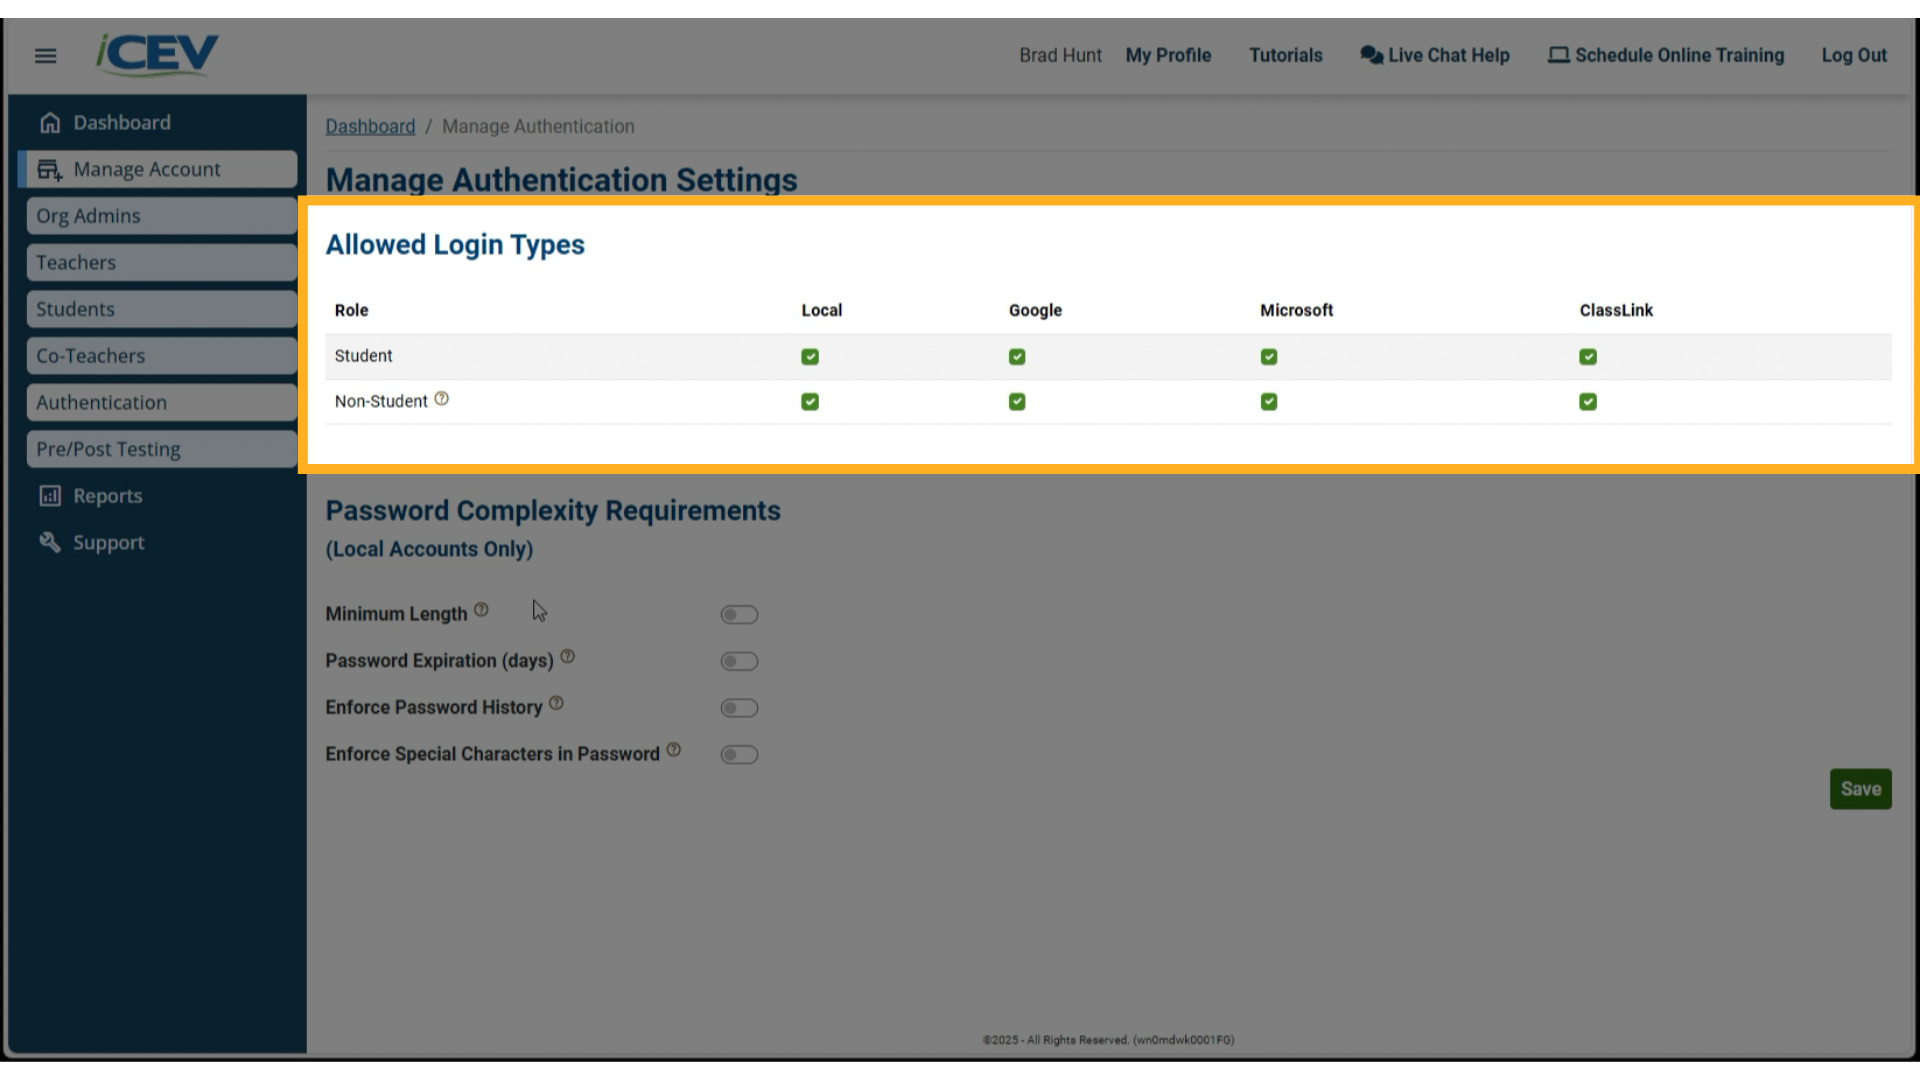
Task: Open Reports via its bar-chart icon
Action: tap(50, 495)
